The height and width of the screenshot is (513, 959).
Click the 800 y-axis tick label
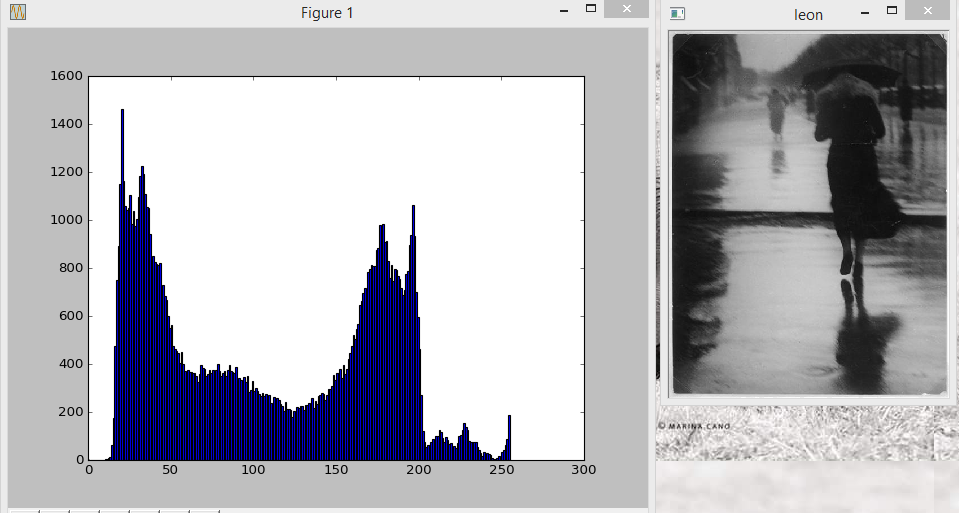70,268
